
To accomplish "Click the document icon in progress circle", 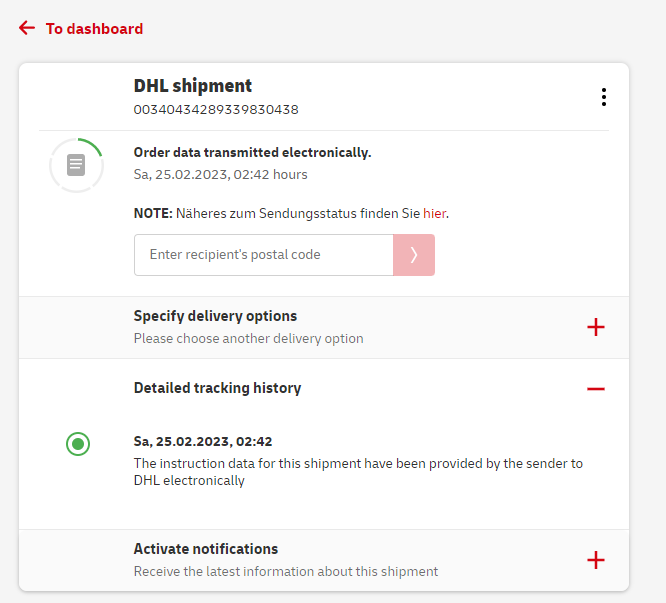I will click(x=76, y=165).
